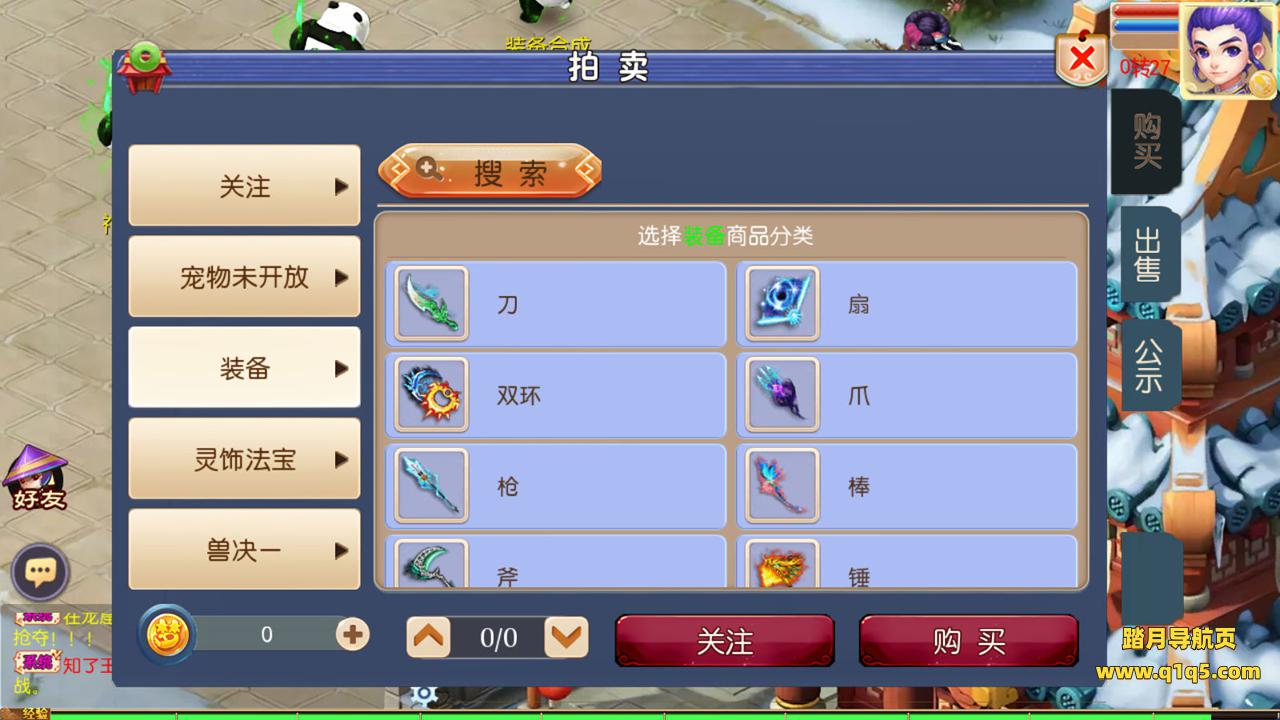Expand the 灵饰法宝 category

(x=244, y=459)
